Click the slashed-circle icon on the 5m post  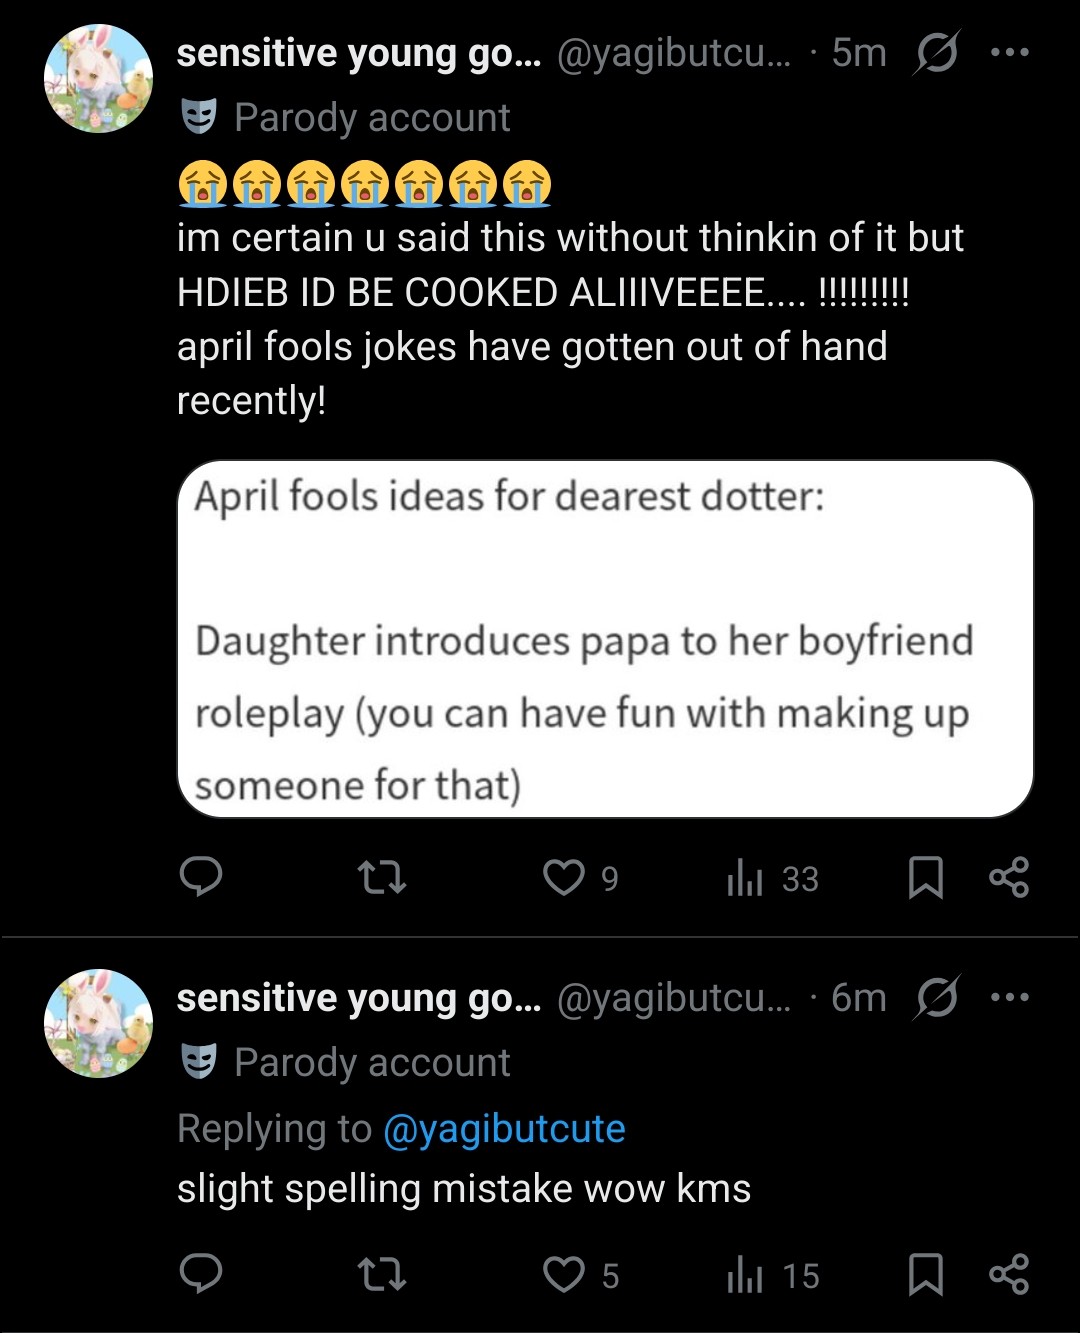pos(936,52)
